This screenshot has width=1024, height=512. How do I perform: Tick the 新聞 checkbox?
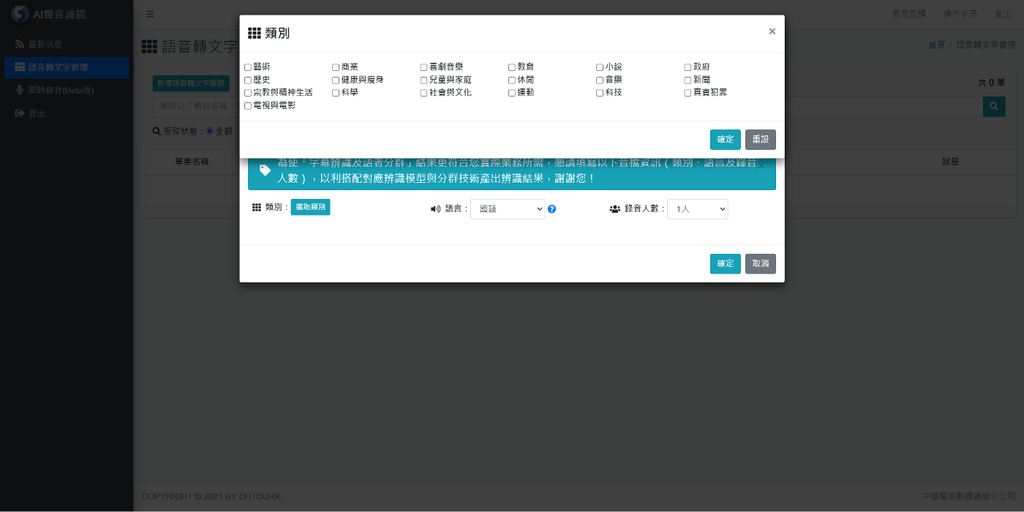688,80
